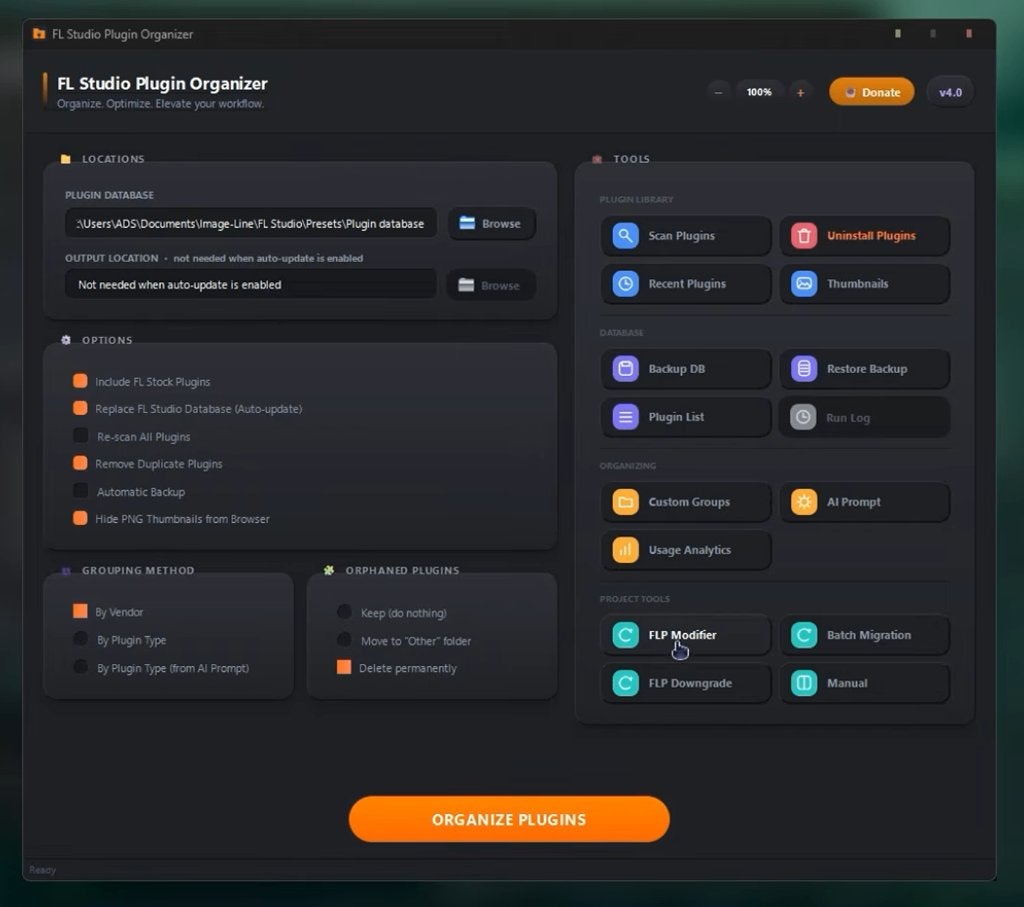Click the TOOLS section heading

(x=632, y=159)
